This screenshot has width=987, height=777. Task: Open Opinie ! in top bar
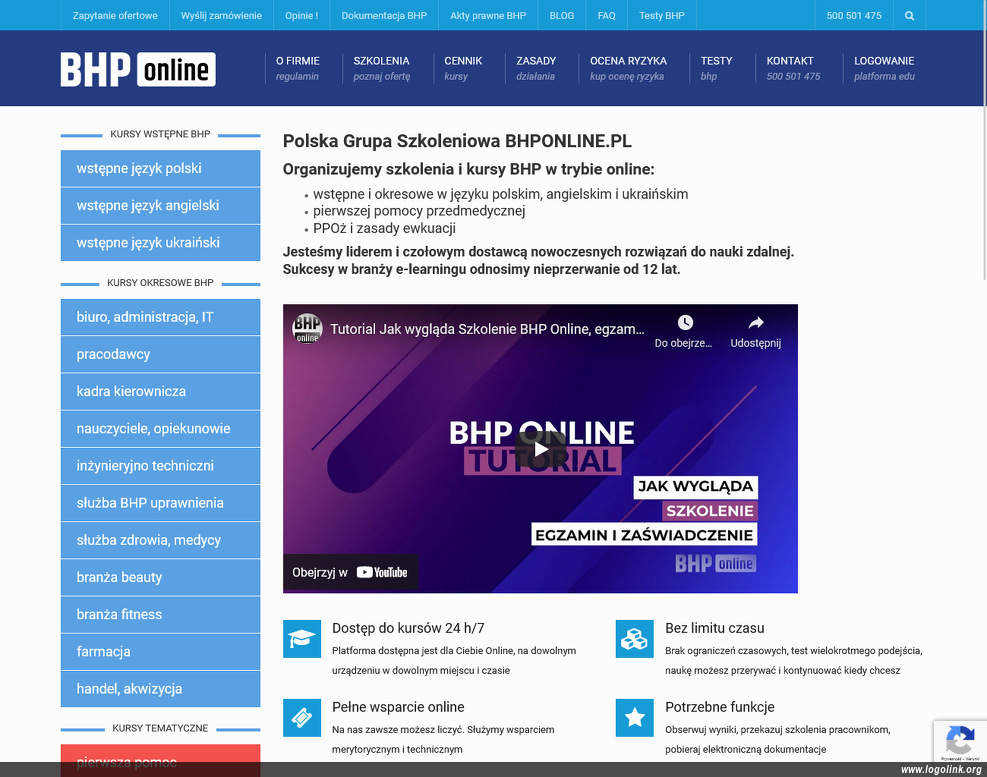click(302, 16)
